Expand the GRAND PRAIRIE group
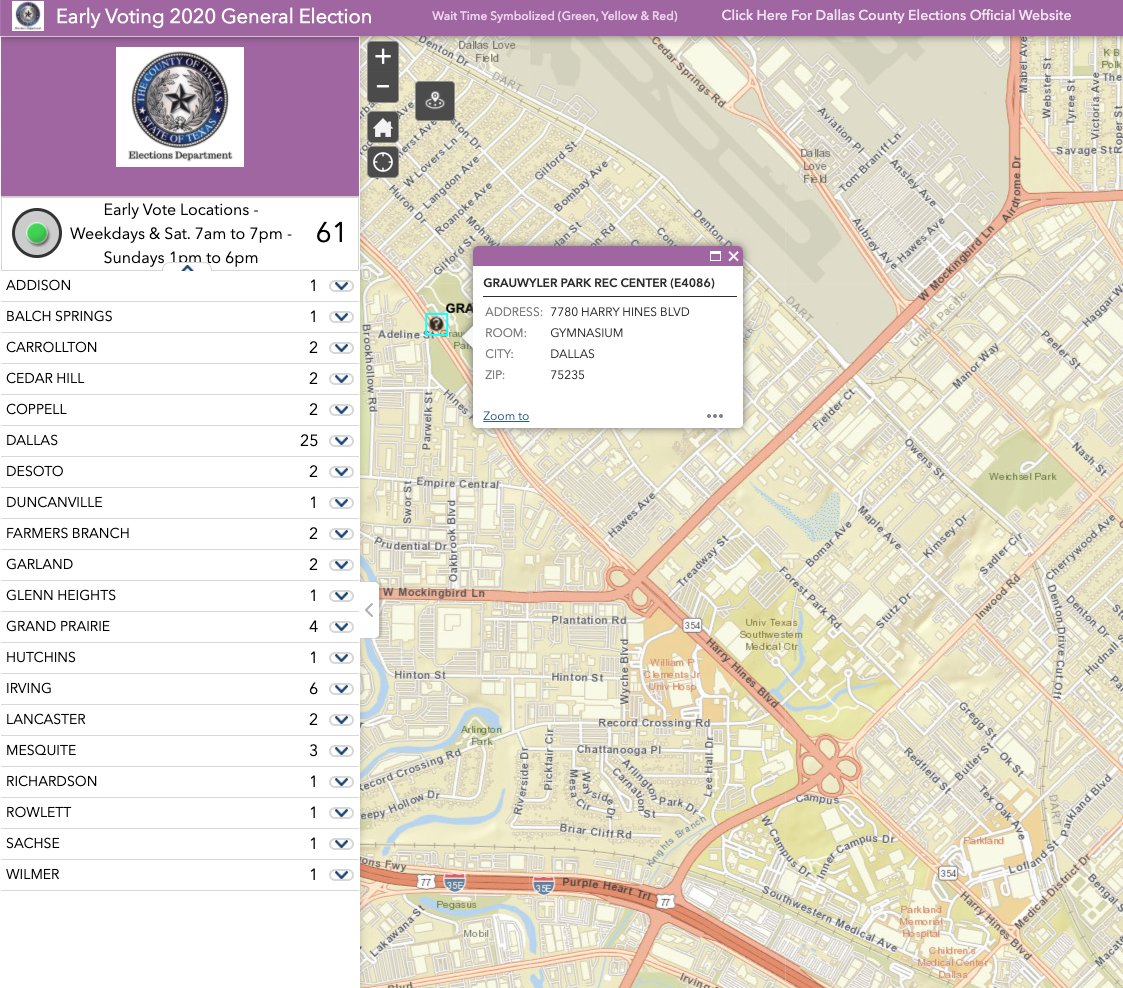 coord(342,626)
